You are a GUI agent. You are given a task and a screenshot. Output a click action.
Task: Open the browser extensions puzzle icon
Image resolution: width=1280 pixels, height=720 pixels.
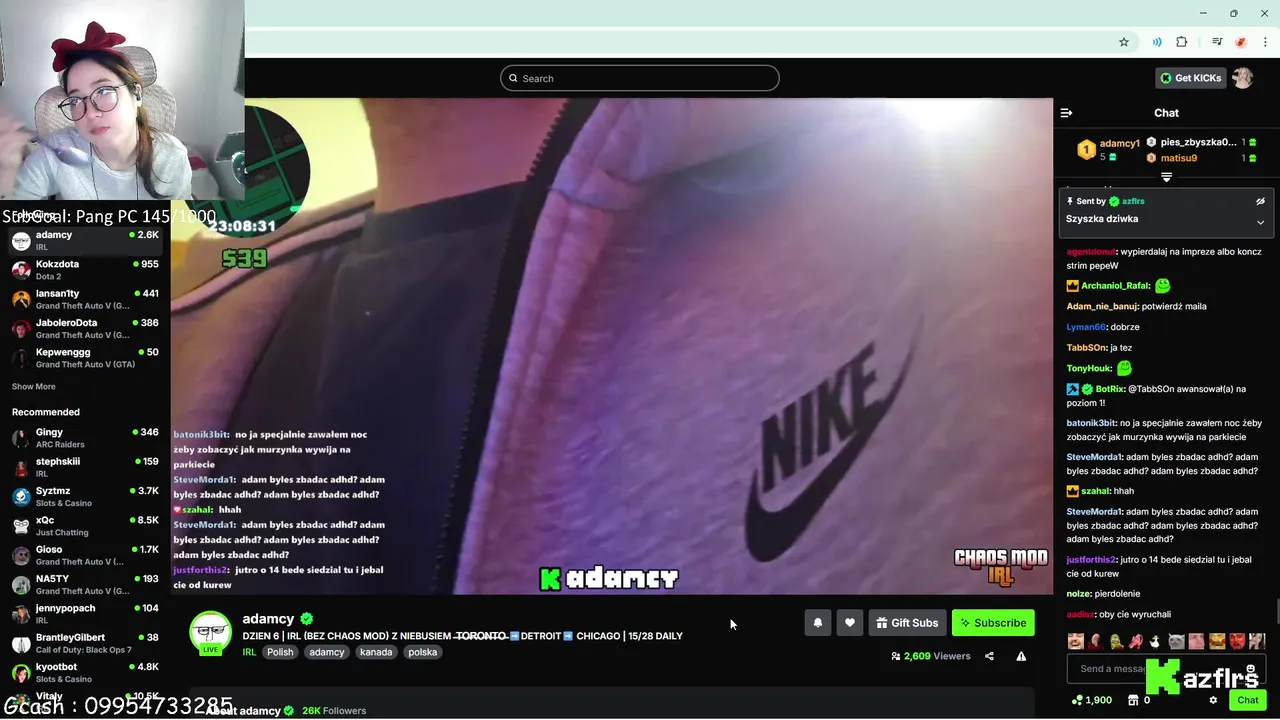pyautogui.click(x=1182, y=42)
